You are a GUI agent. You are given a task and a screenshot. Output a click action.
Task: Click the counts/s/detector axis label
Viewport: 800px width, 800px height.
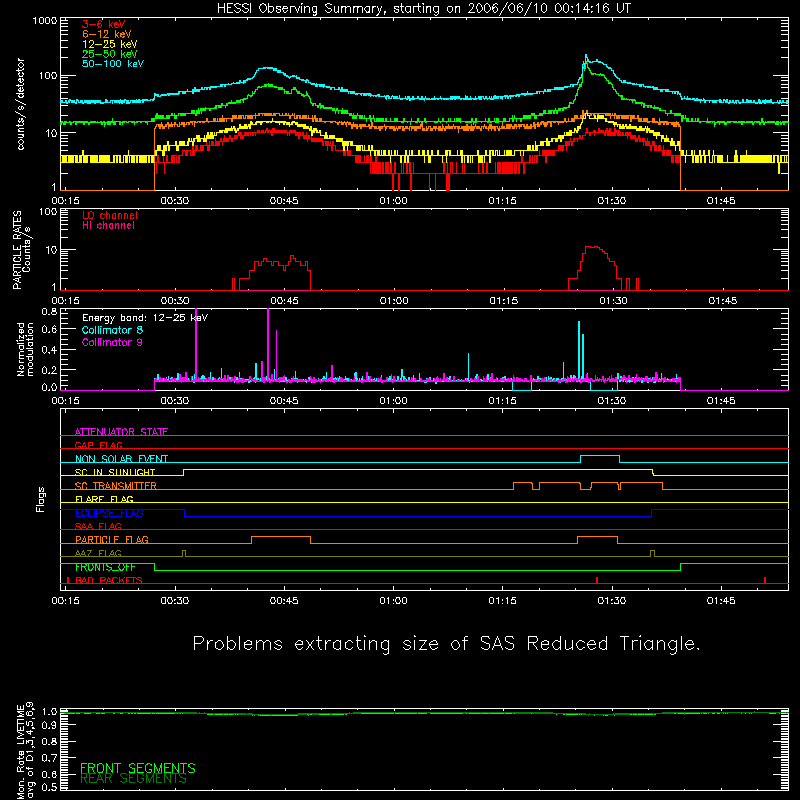click(x=20, y=104)
